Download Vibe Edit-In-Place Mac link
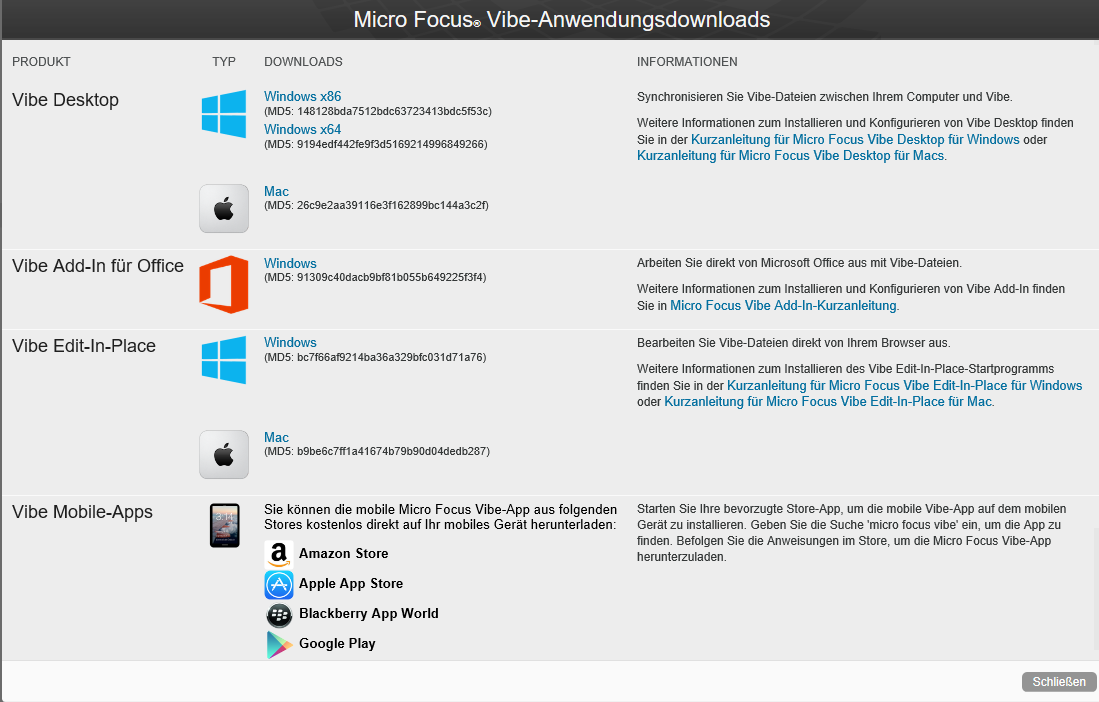 pos(276,438)
